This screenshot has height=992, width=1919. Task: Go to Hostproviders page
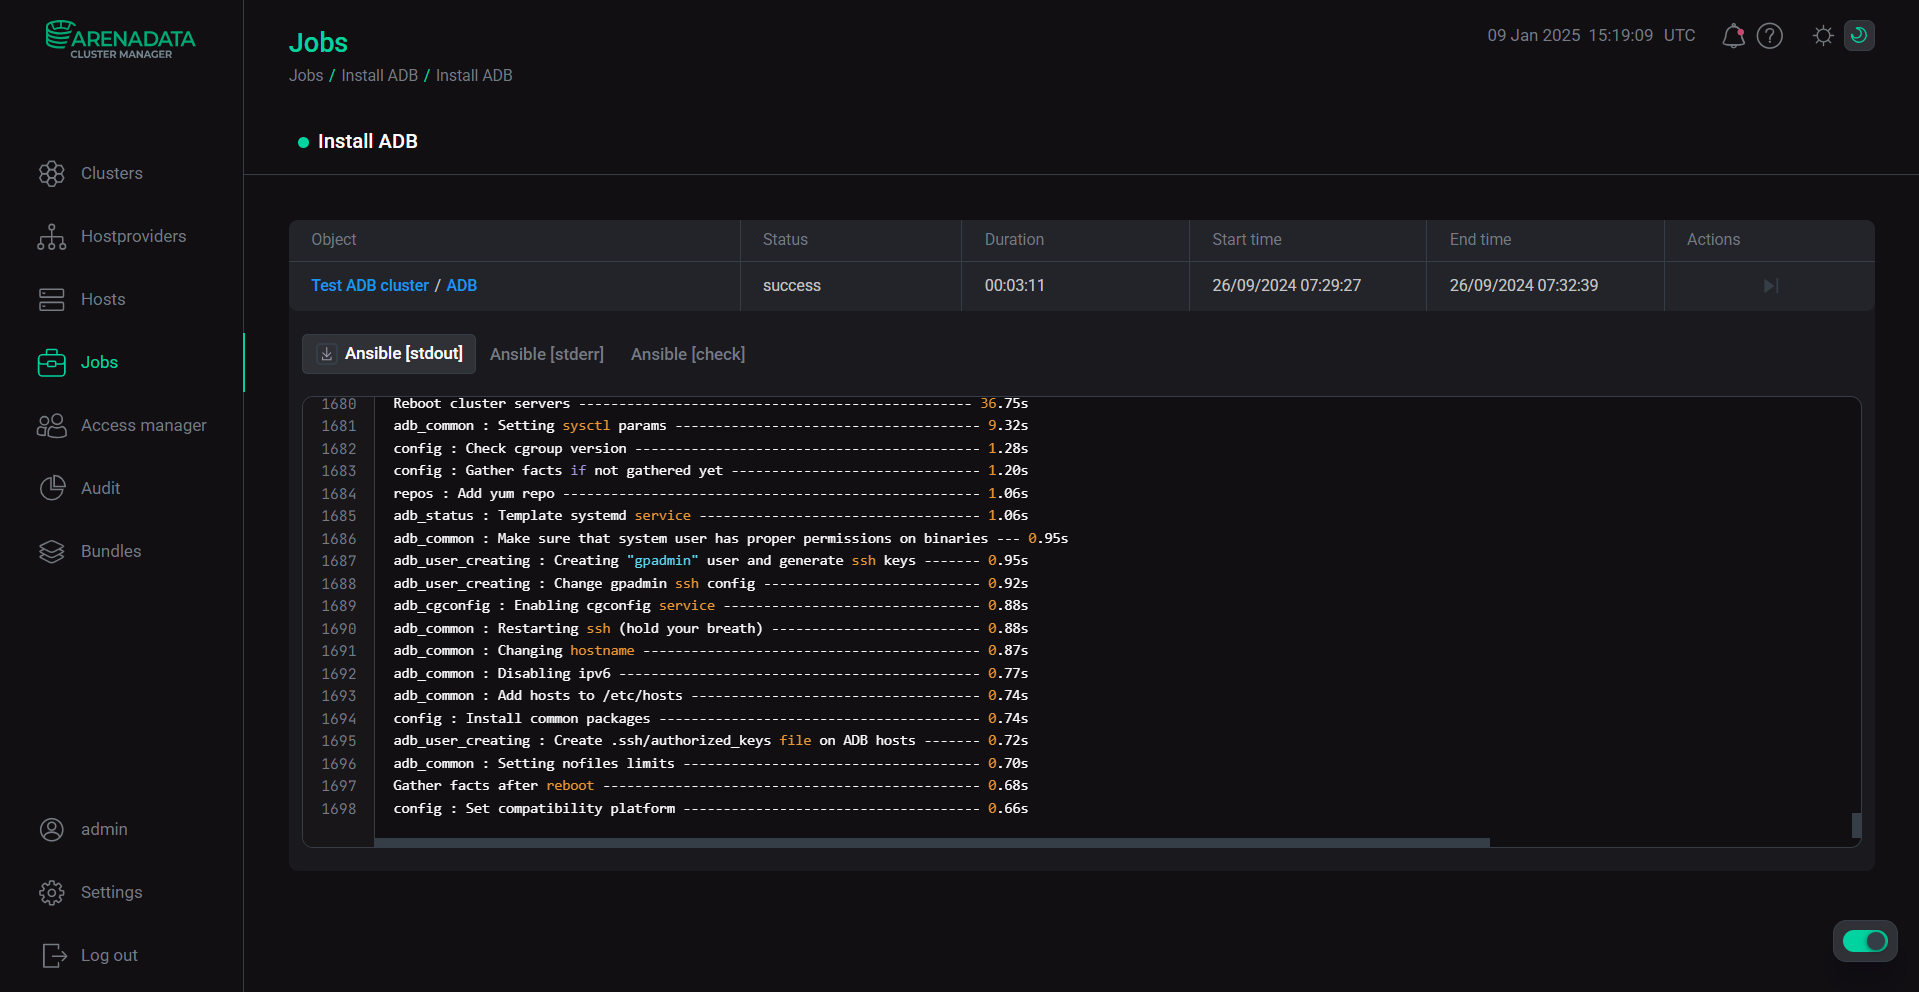[x=133, y=236]
